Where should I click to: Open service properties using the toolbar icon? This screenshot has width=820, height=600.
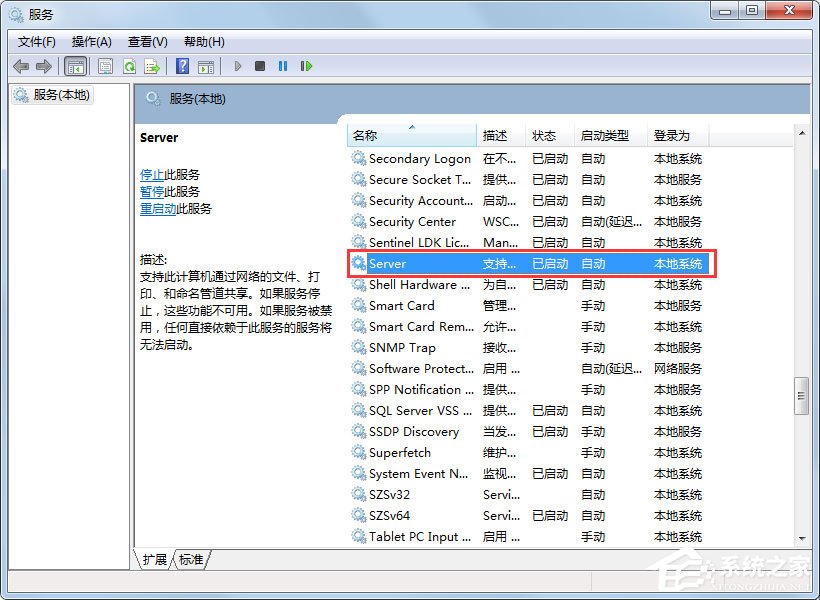coord(105,66)
